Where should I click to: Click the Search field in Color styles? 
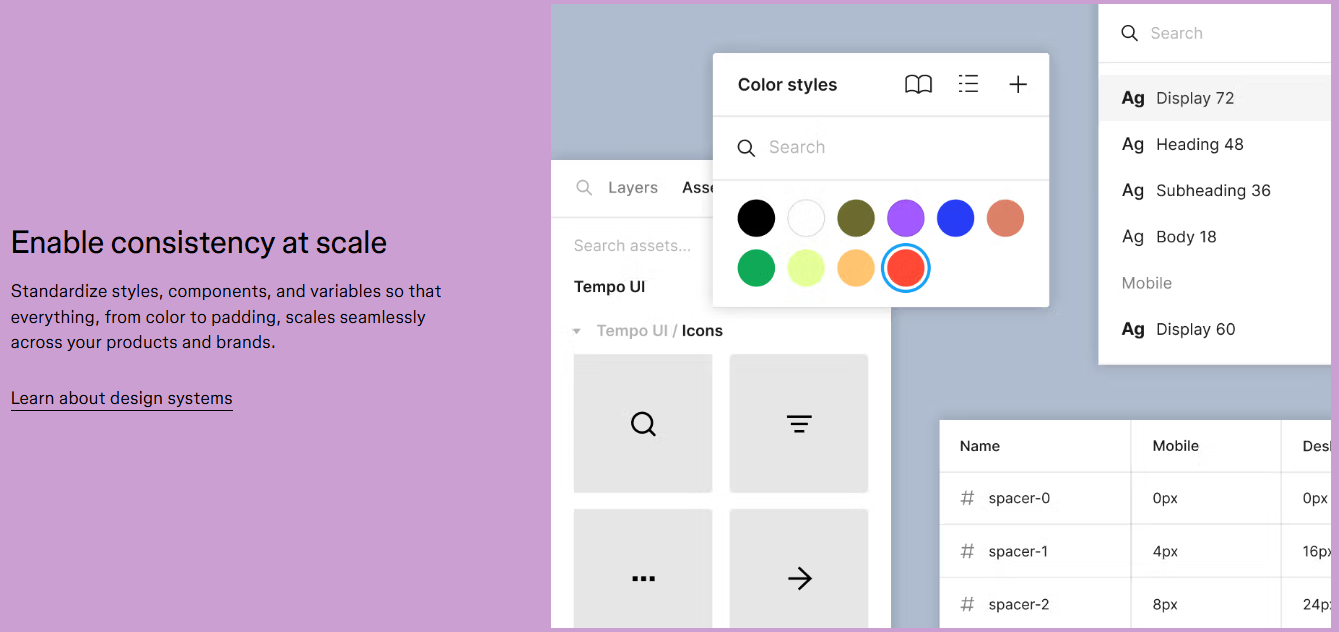click(880, 148)
